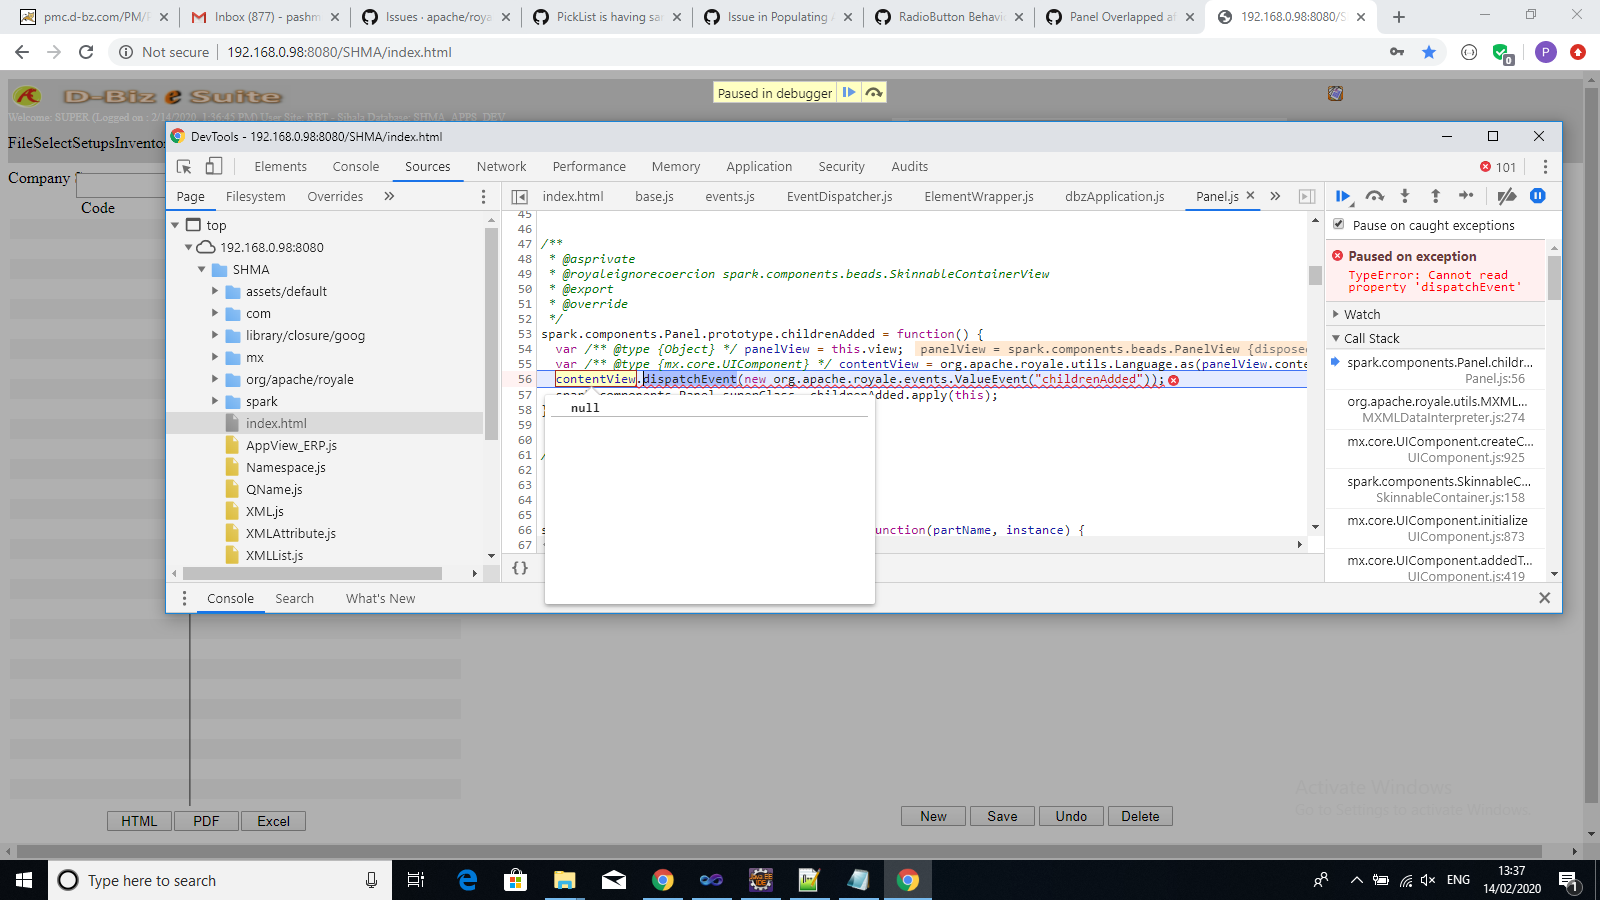This screenshot has height=900, width=1600.
Task: Switch to the Network panel
Action: 501,166
